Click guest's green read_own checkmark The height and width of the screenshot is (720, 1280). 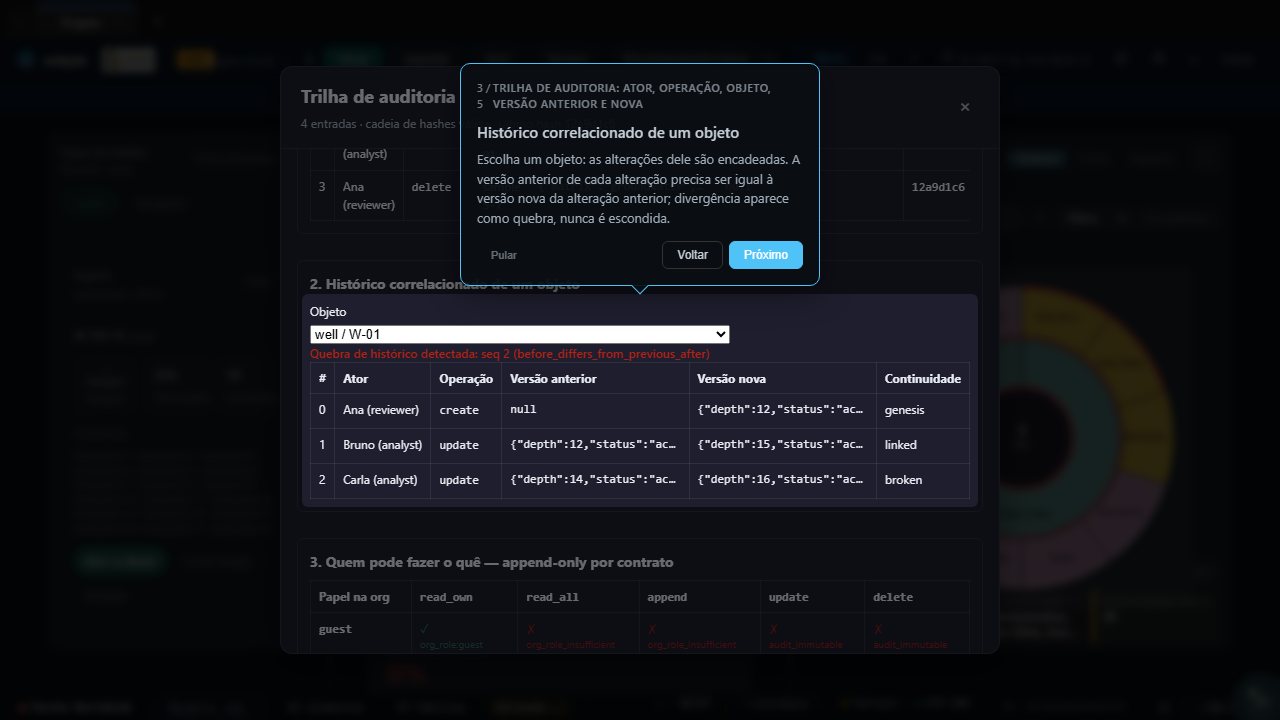click(x=424, y=629)
